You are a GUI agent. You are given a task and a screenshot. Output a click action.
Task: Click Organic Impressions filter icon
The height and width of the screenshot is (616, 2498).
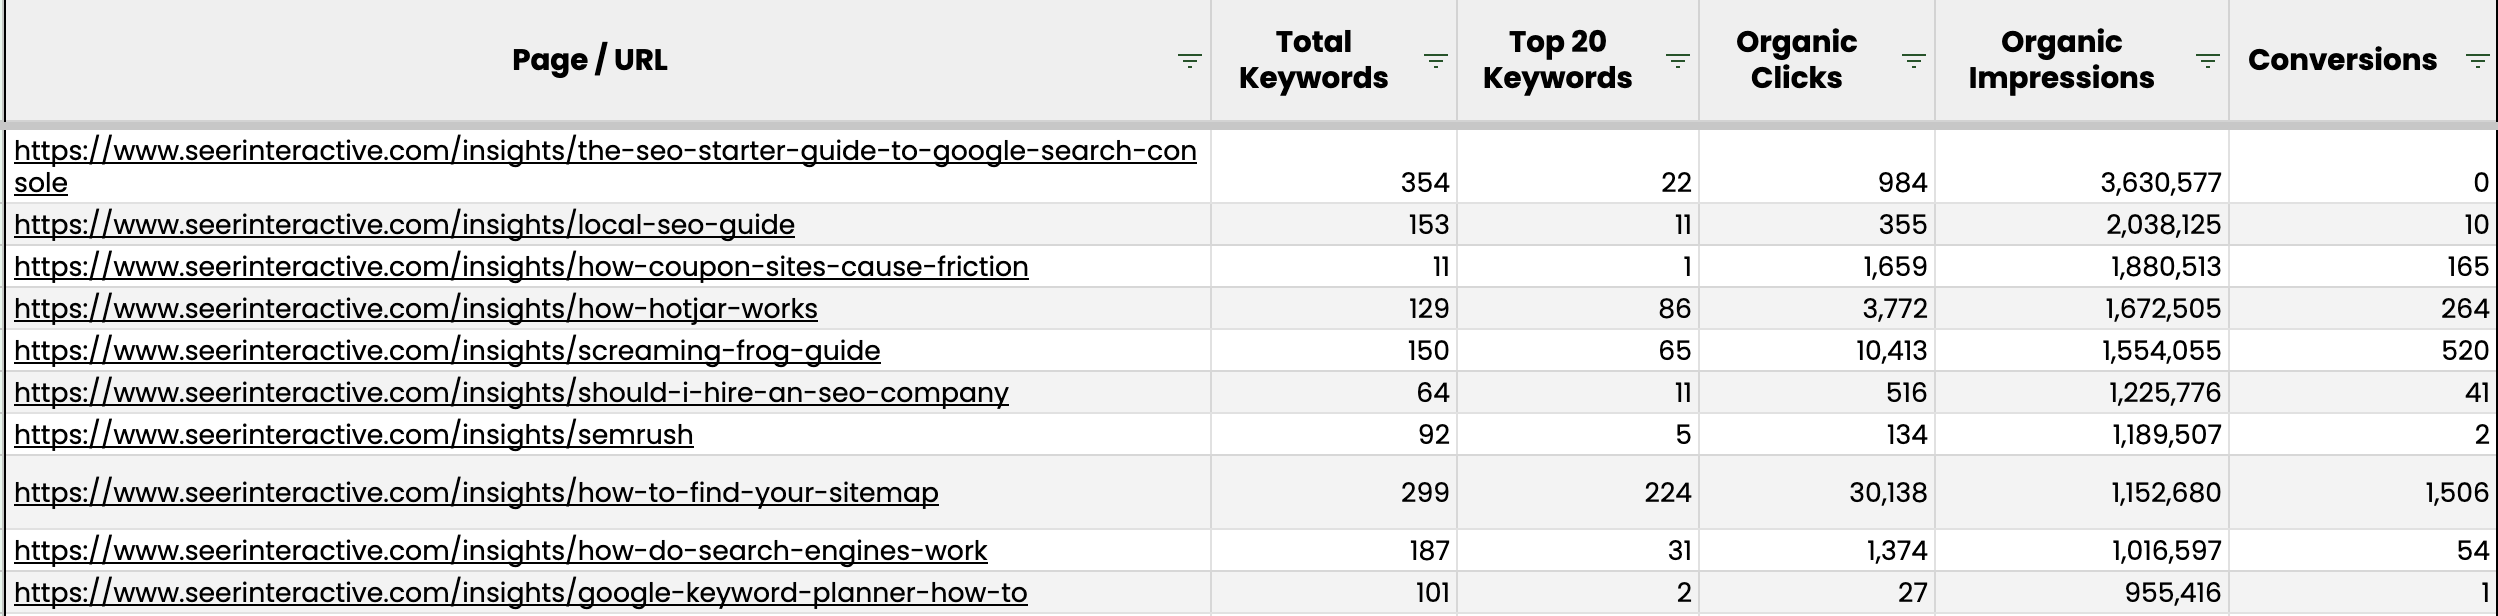2207,61
